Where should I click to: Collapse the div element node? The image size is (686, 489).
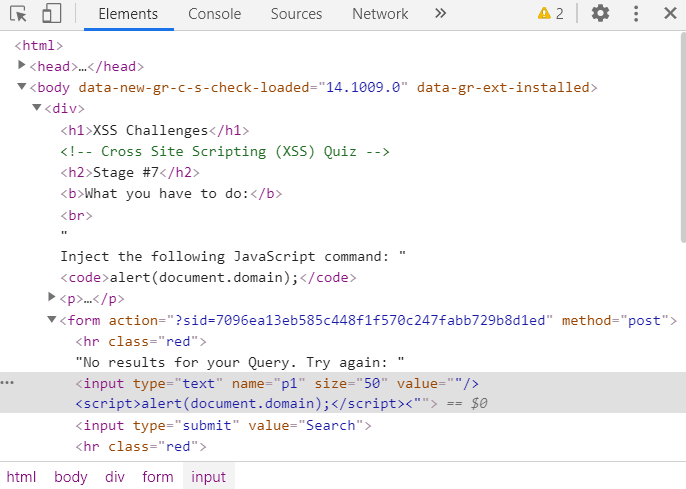pos(37,107)
